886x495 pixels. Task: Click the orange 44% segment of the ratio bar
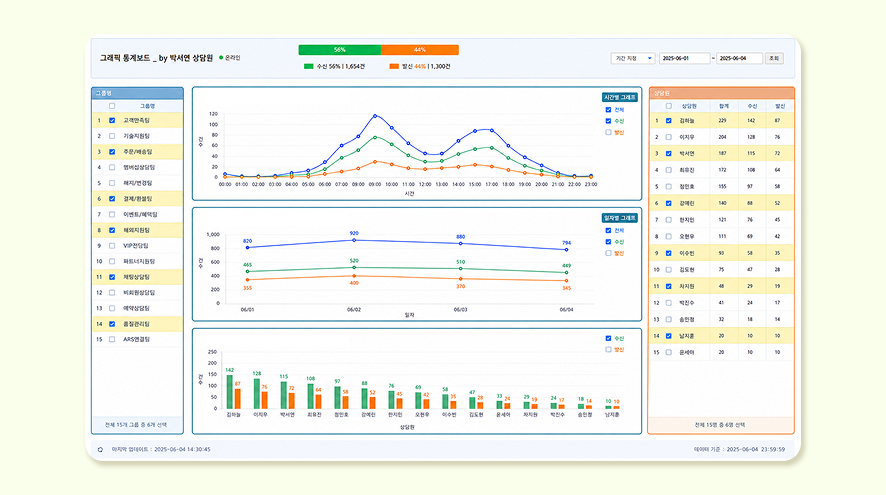click(420, 50)
